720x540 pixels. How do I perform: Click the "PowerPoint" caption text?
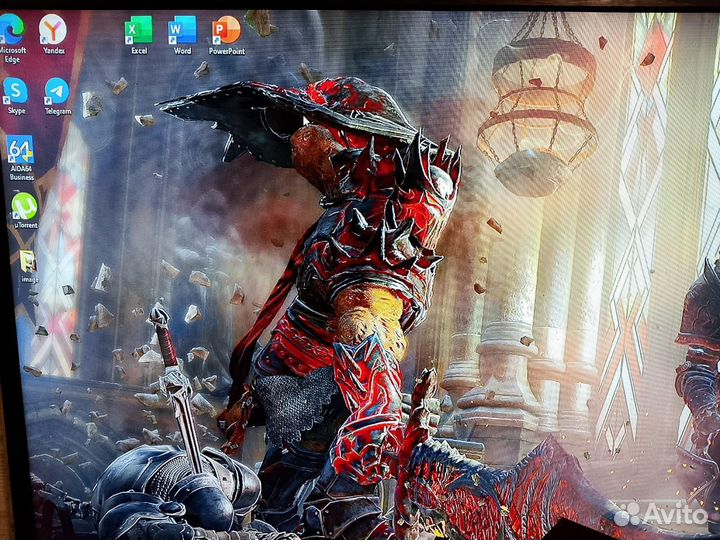pyautogui.click(x=227, y=51)
